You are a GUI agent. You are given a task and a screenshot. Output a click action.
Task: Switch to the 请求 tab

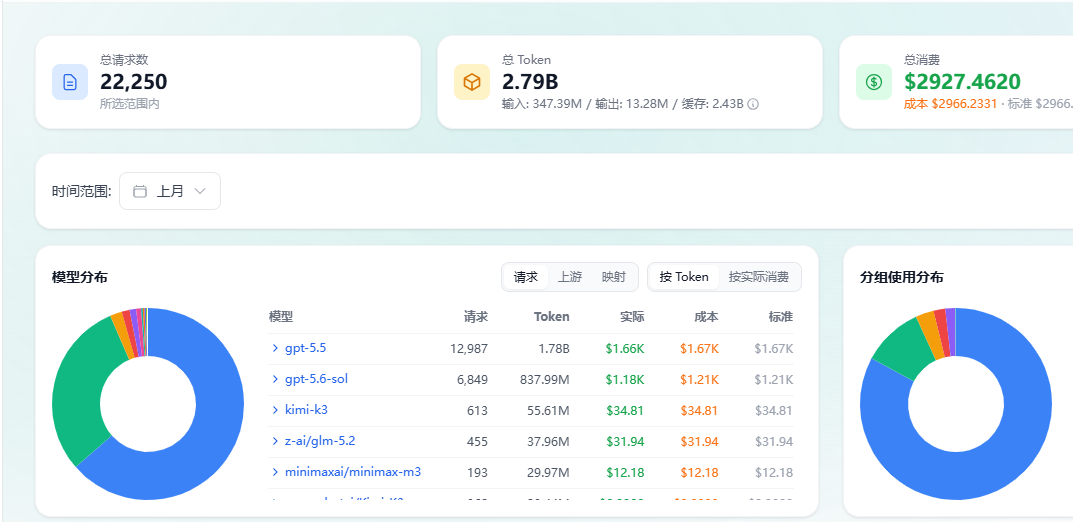(526, 277)
